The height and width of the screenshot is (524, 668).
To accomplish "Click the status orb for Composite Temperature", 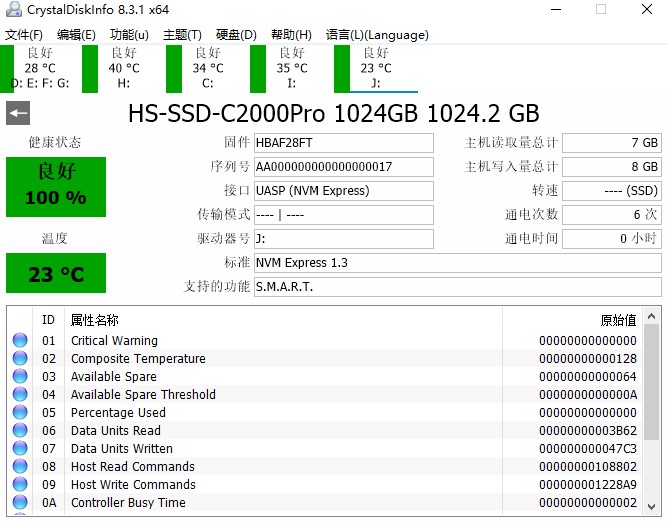I will pyautogui.click(x=20, y=358).
